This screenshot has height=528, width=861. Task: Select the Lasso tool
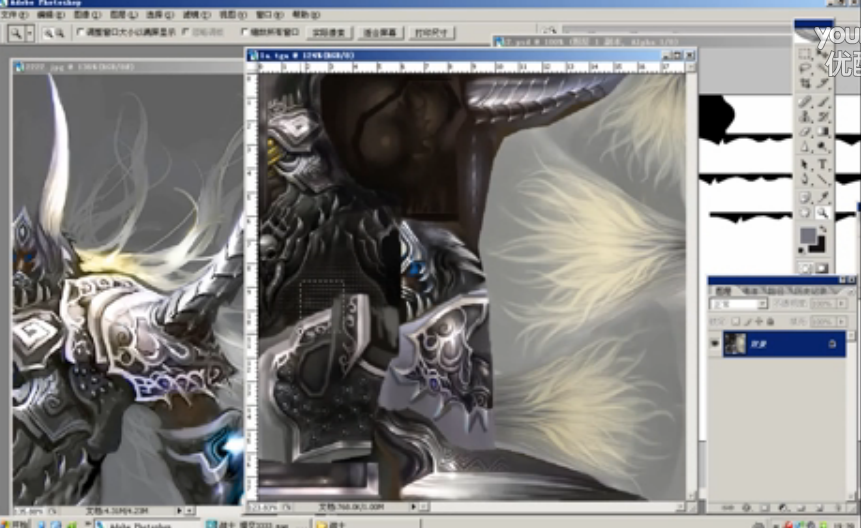point(805,69)
